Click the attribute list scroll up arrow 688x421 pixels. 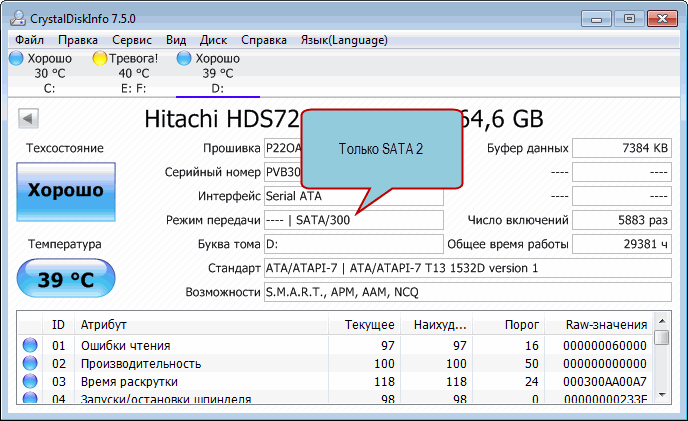[662, 321]
